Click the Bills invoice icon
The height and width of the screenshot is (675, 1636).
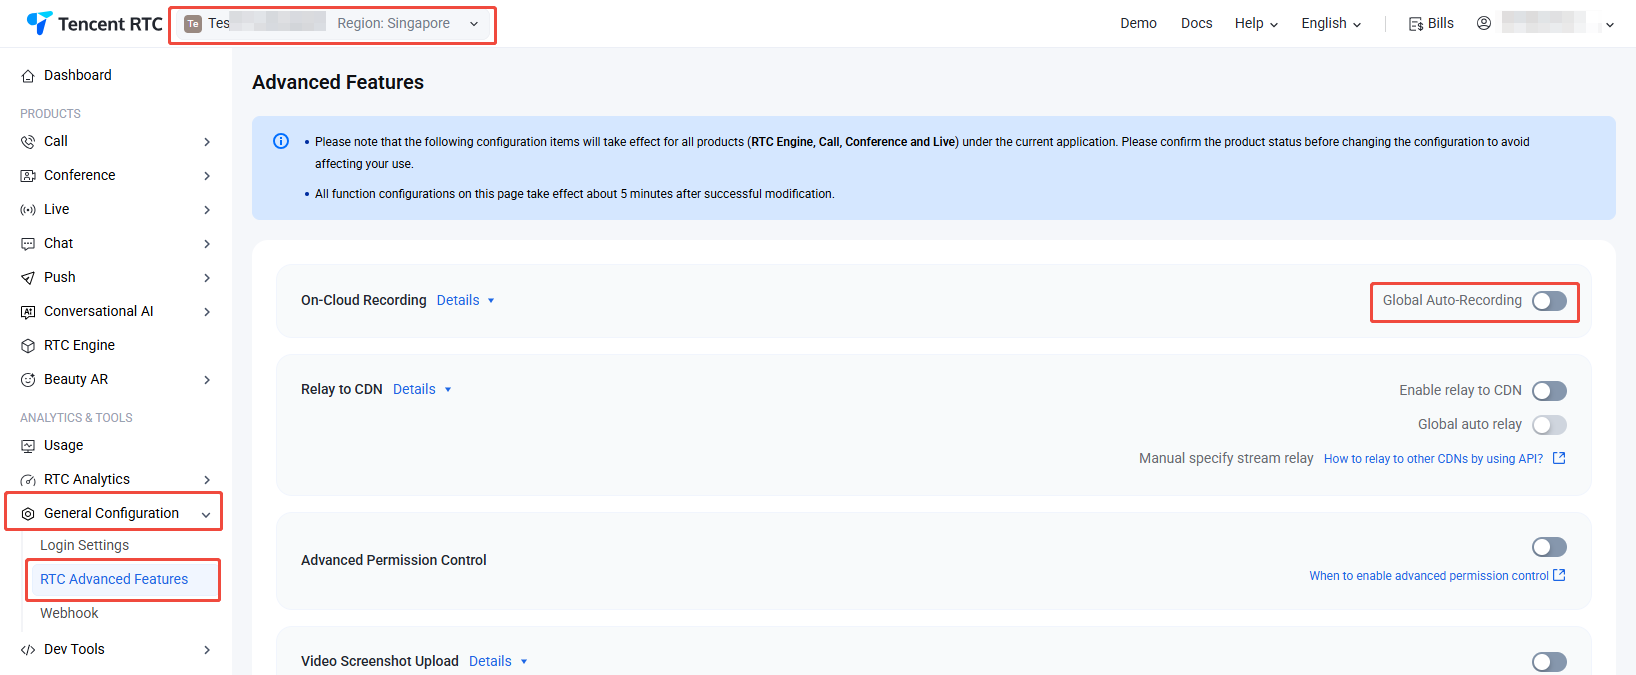1416,24
